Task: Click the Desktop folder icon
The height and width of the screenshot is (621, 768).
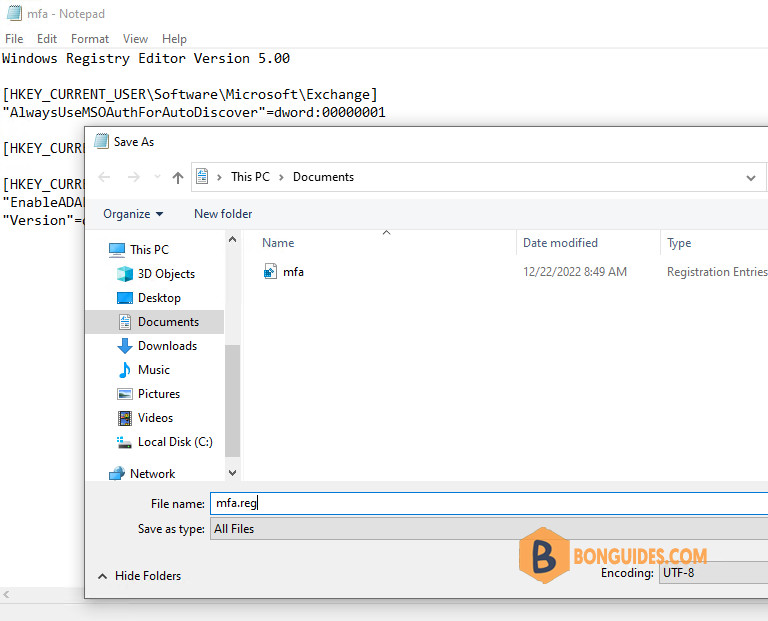Action: pyautogui.click(x=125, y=298)
